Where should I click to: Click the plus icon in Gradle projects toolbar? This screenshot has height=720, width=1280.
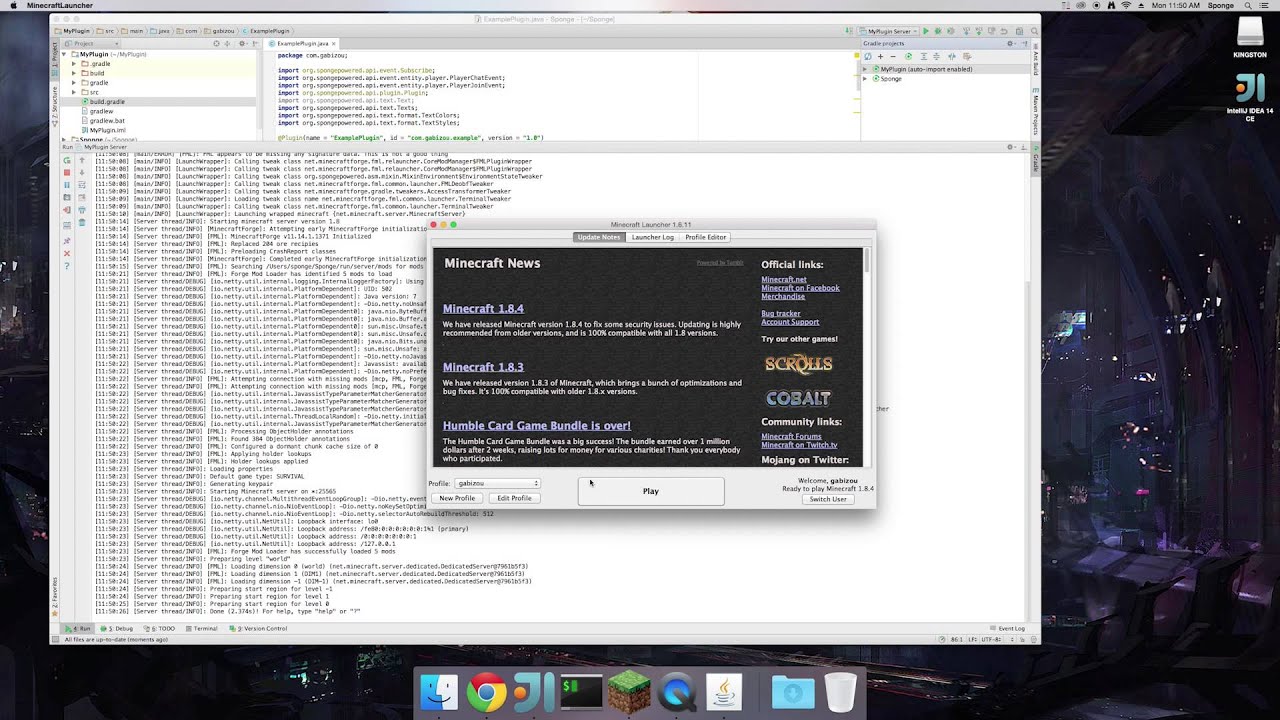point(880,57)
